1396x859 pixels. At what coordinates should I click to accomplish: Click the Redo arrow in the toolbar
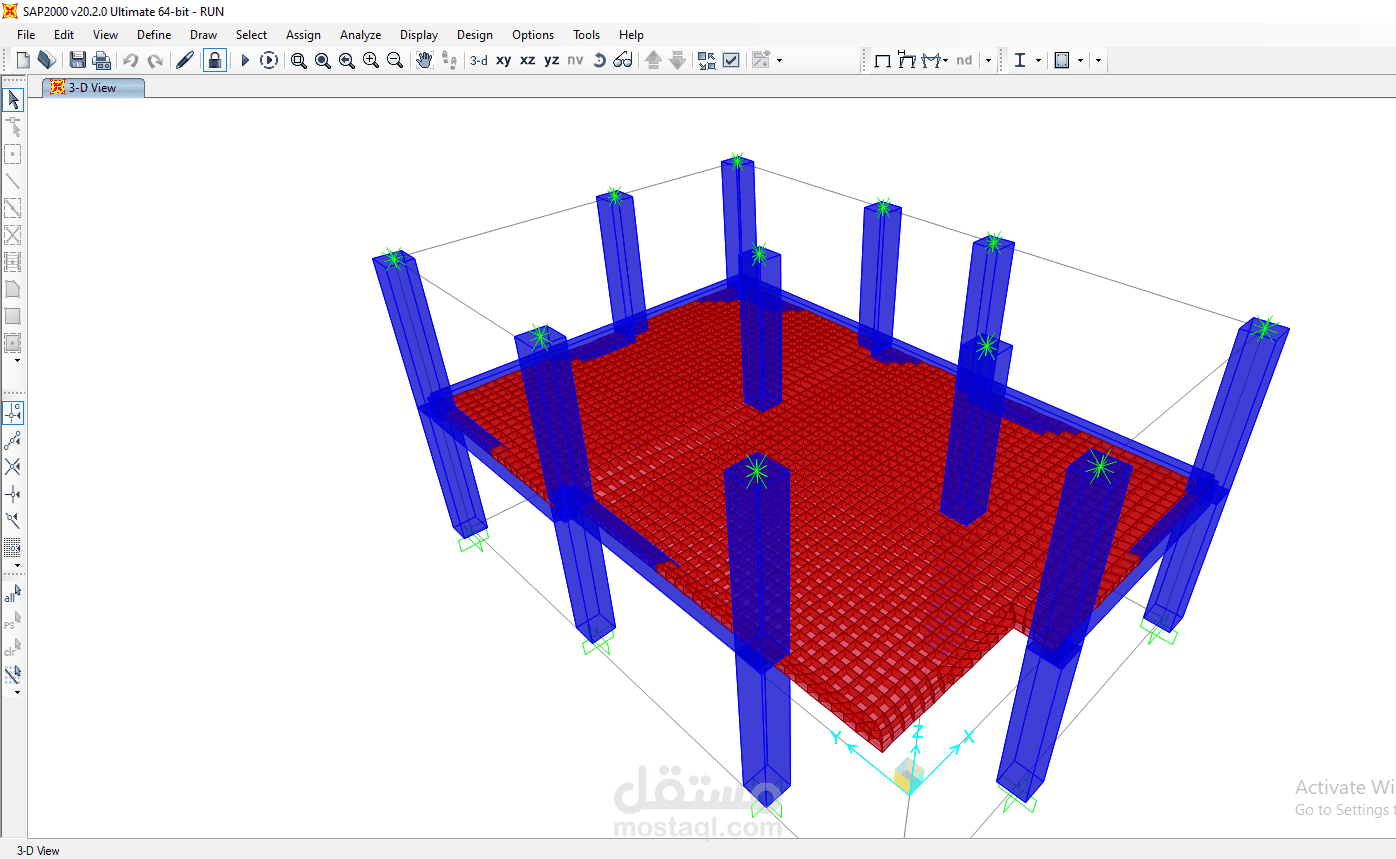point(155,60)
